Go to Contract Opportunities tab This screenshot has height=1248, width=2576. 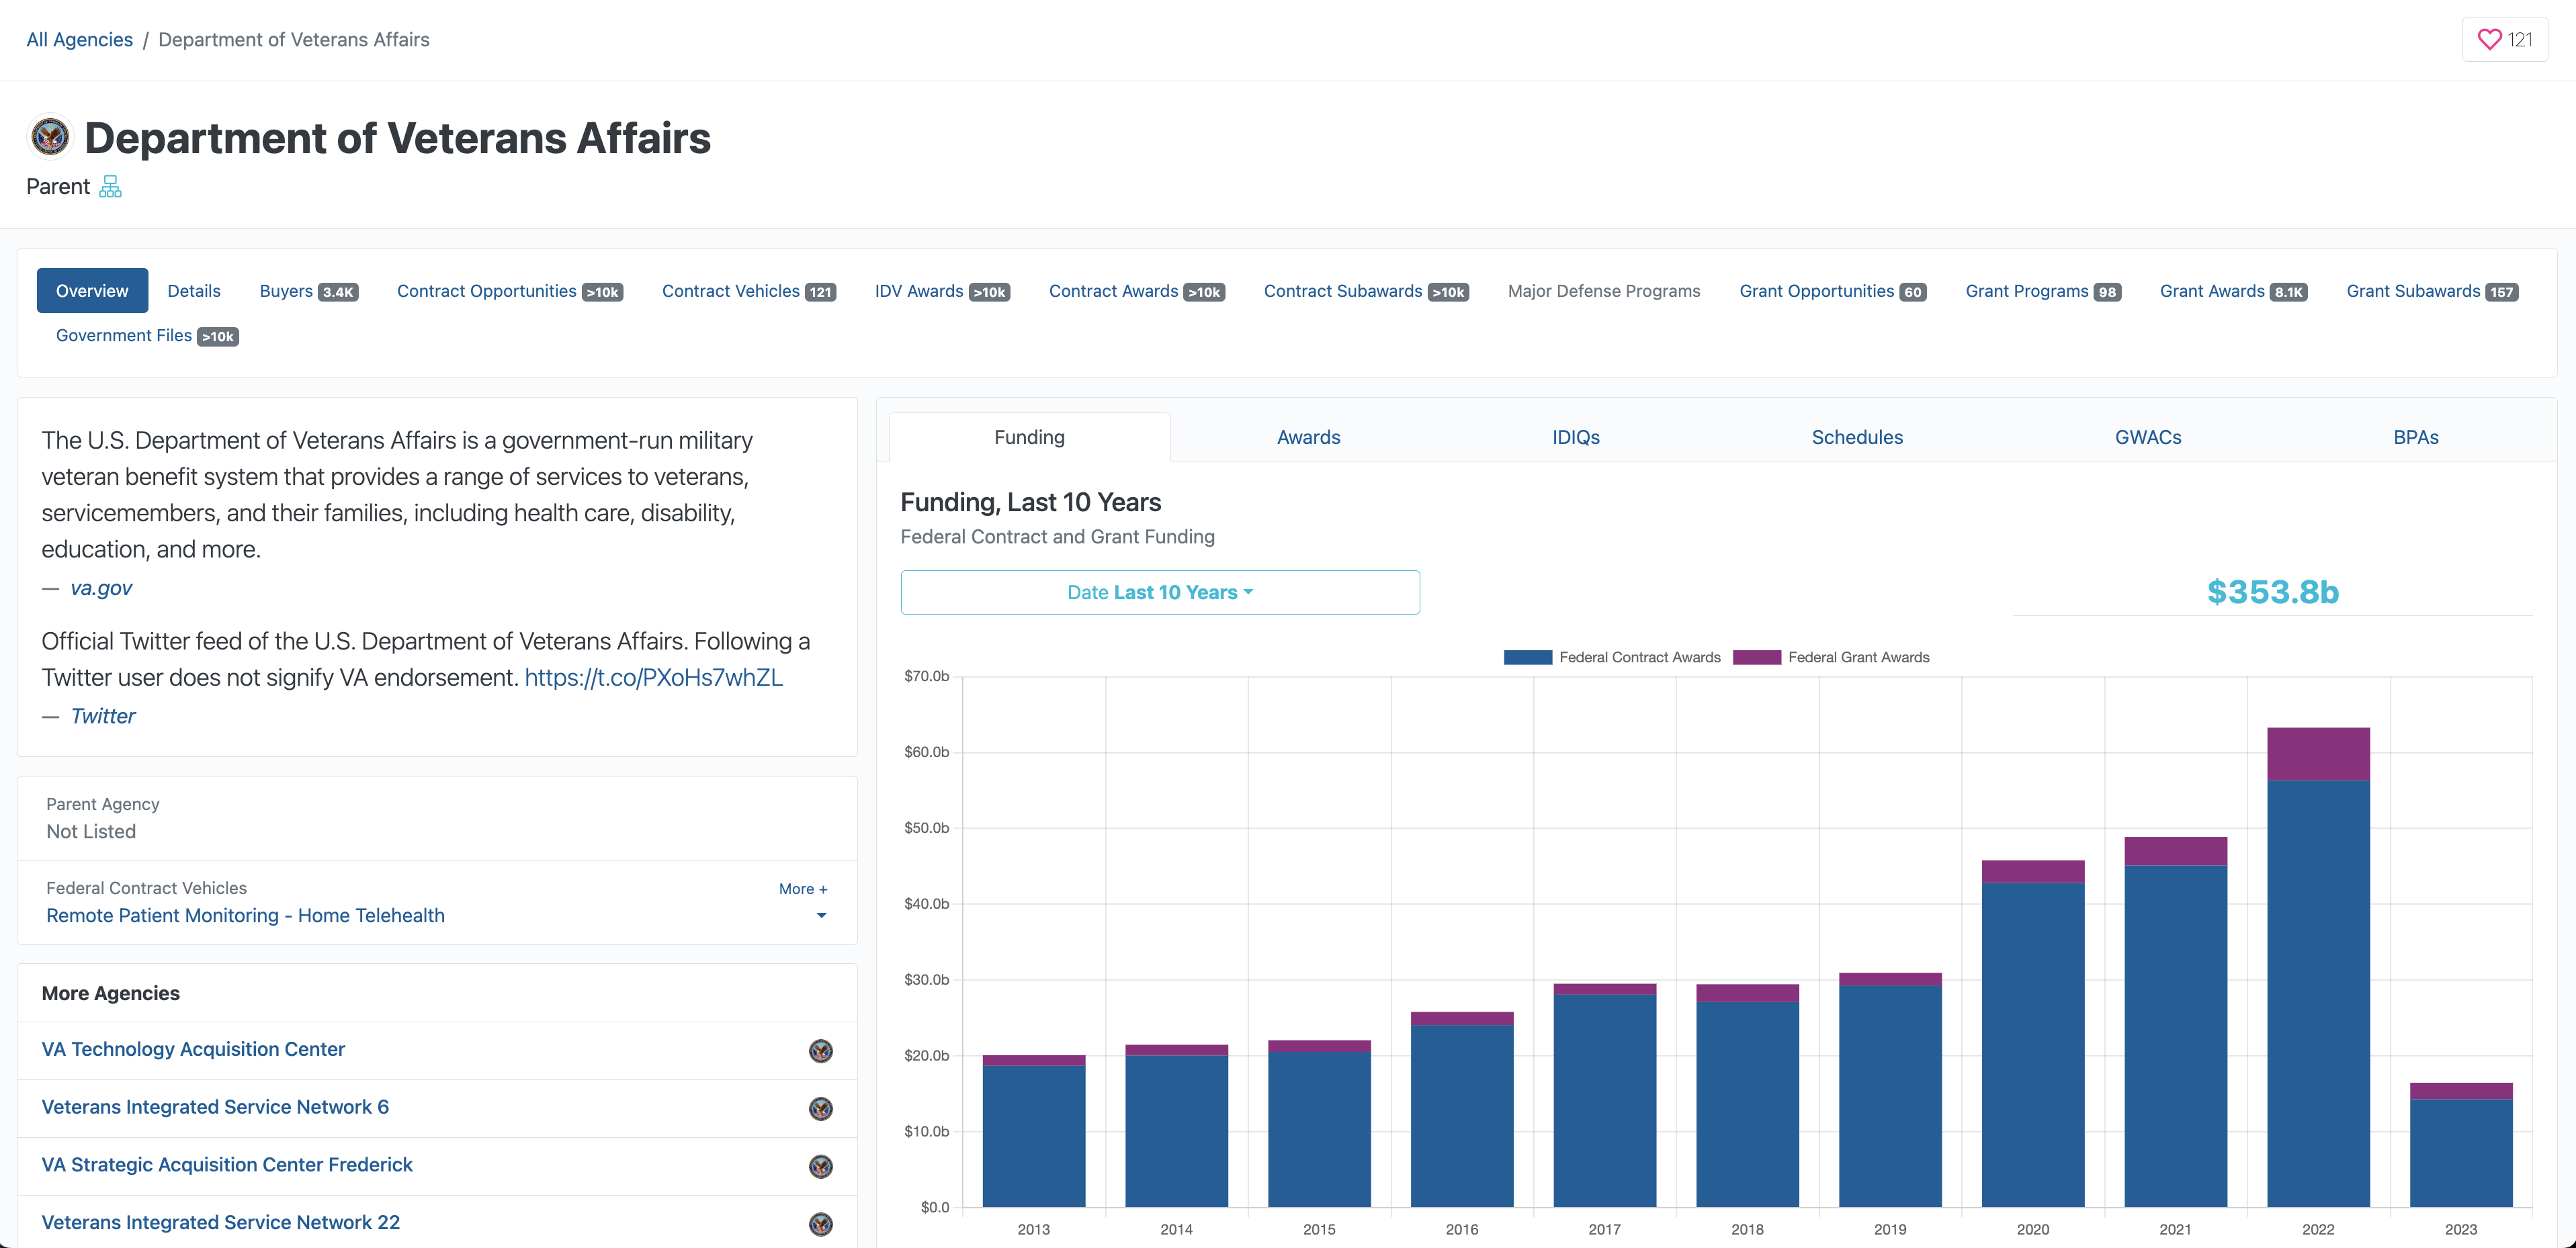[510, 291]
